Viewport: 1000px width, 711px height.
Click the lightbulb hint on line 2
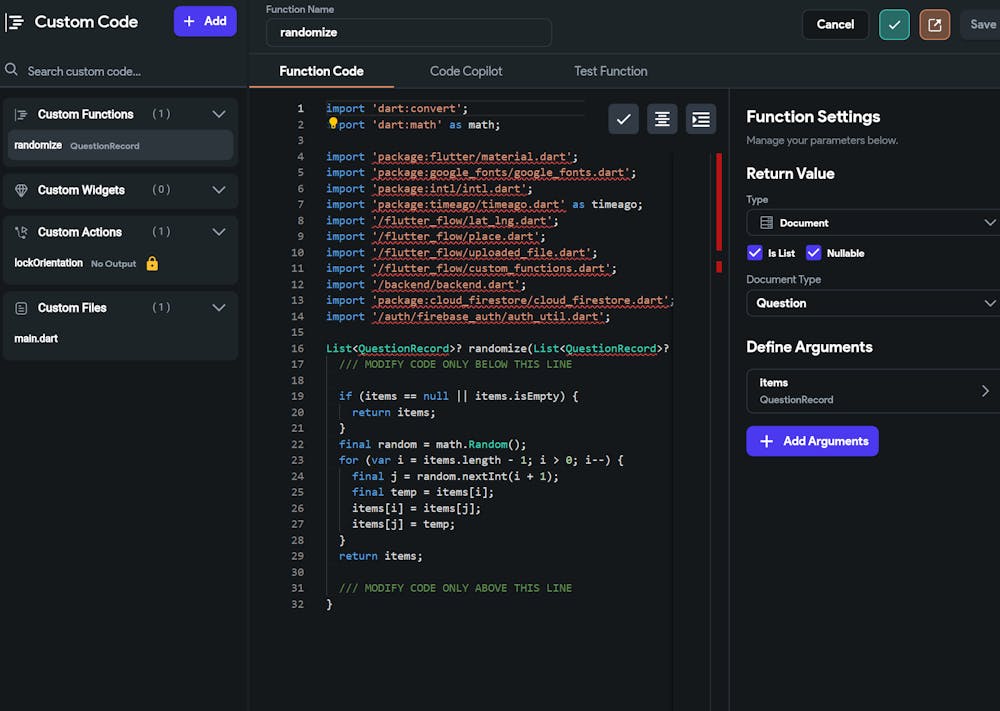[334, 124]
